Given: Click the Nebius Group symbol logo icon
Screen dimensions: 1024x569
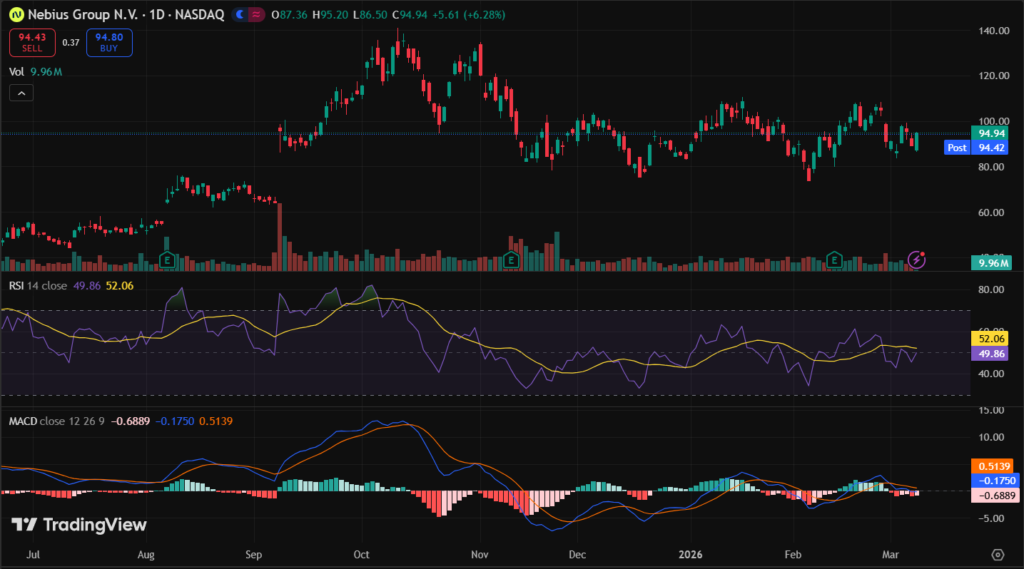Looking at the screenshot, I should click(15, 15).
